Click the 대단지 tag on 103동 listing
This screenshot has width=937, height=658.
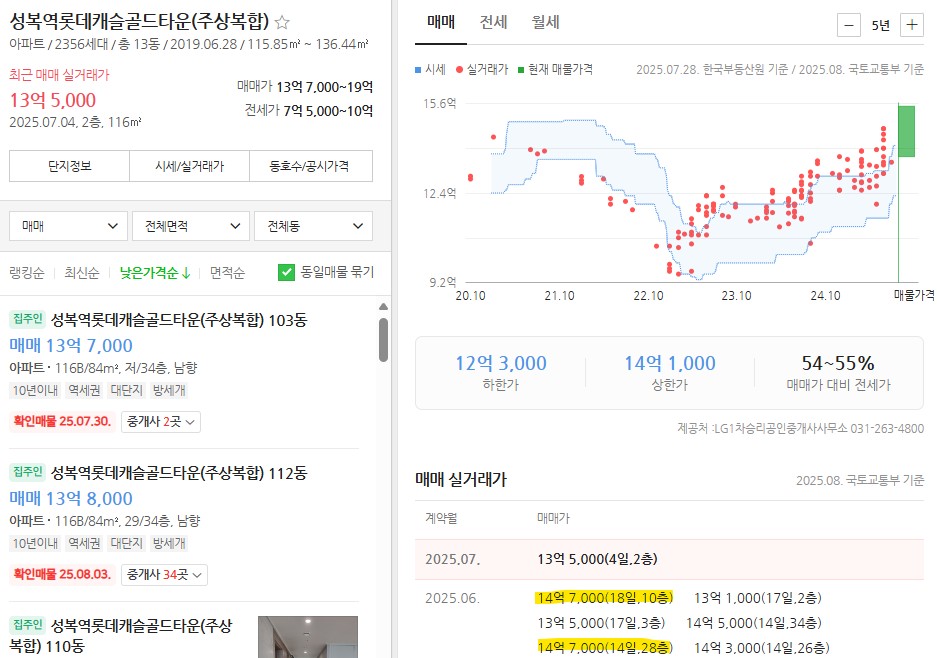click(x=127, y=391)
